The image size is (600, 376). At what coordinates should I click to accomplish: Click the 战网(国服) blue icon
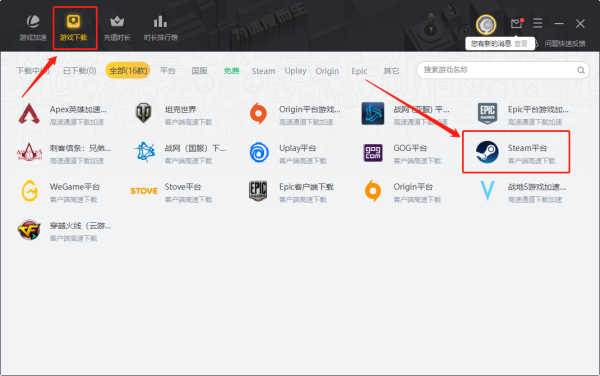tap(145, 152)
